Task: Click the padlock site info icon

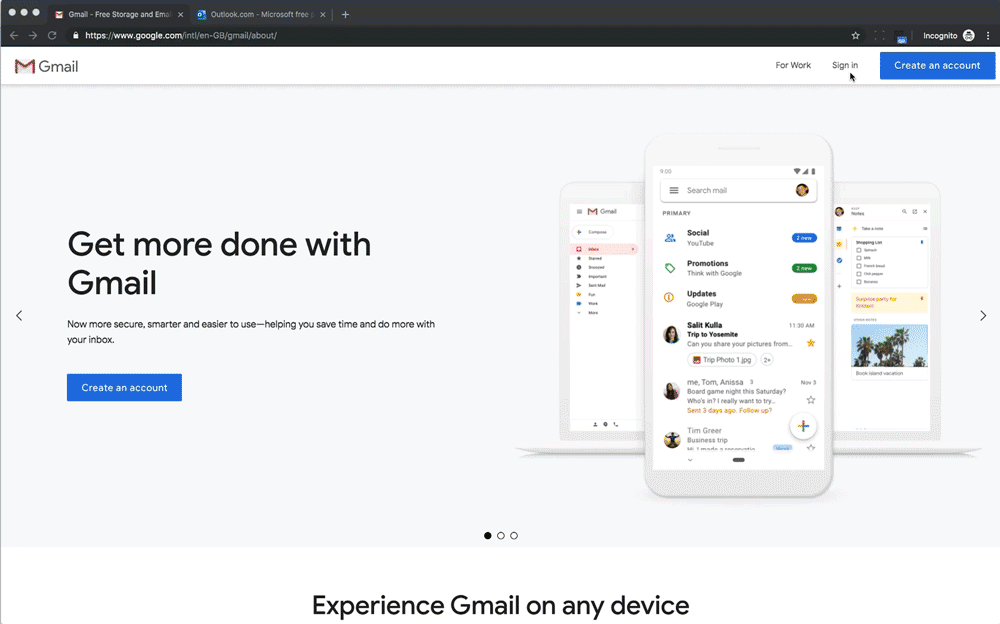Action: 75,36
